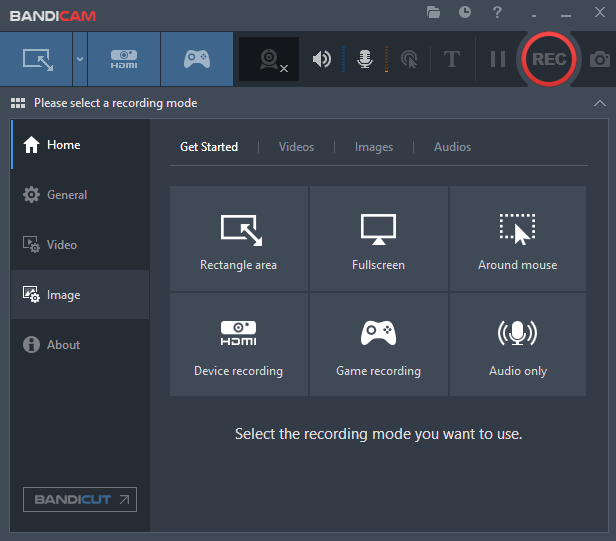The width and height of the screenshot is (616, 541).
Task: Open the Bandicut link button
Action: coord(80,499)
